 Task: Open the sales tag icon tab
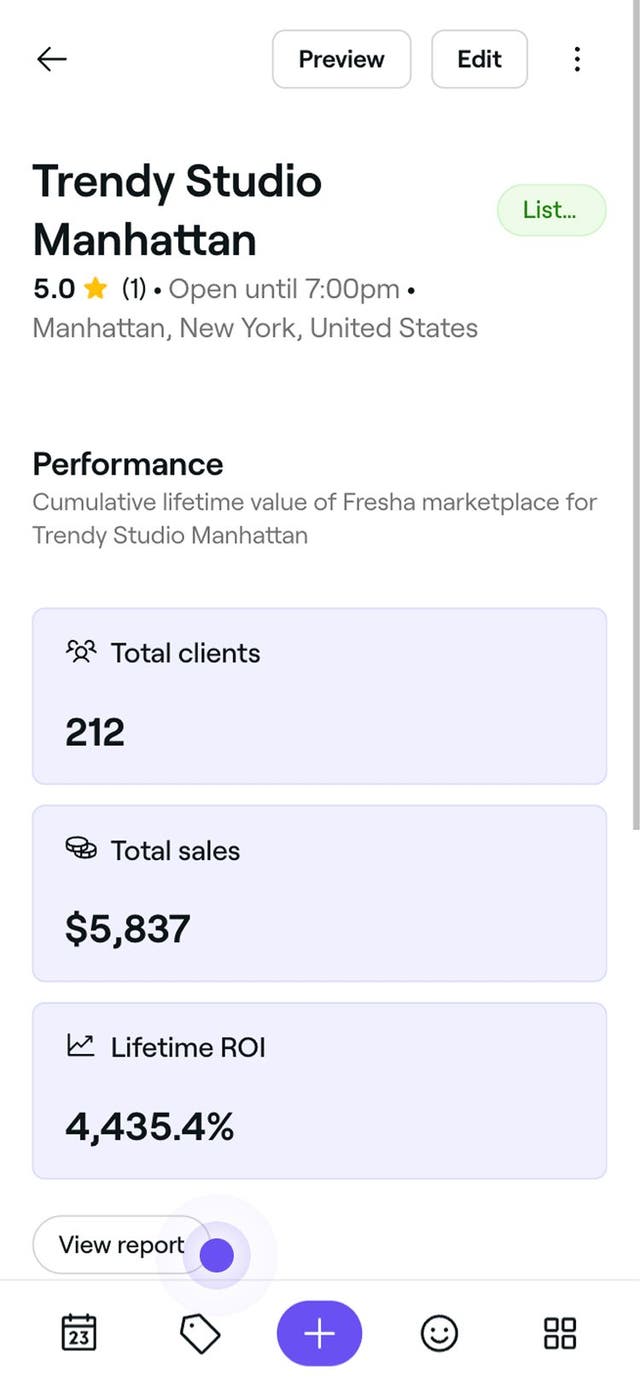pyautogui.click(x=199, y=1333)
